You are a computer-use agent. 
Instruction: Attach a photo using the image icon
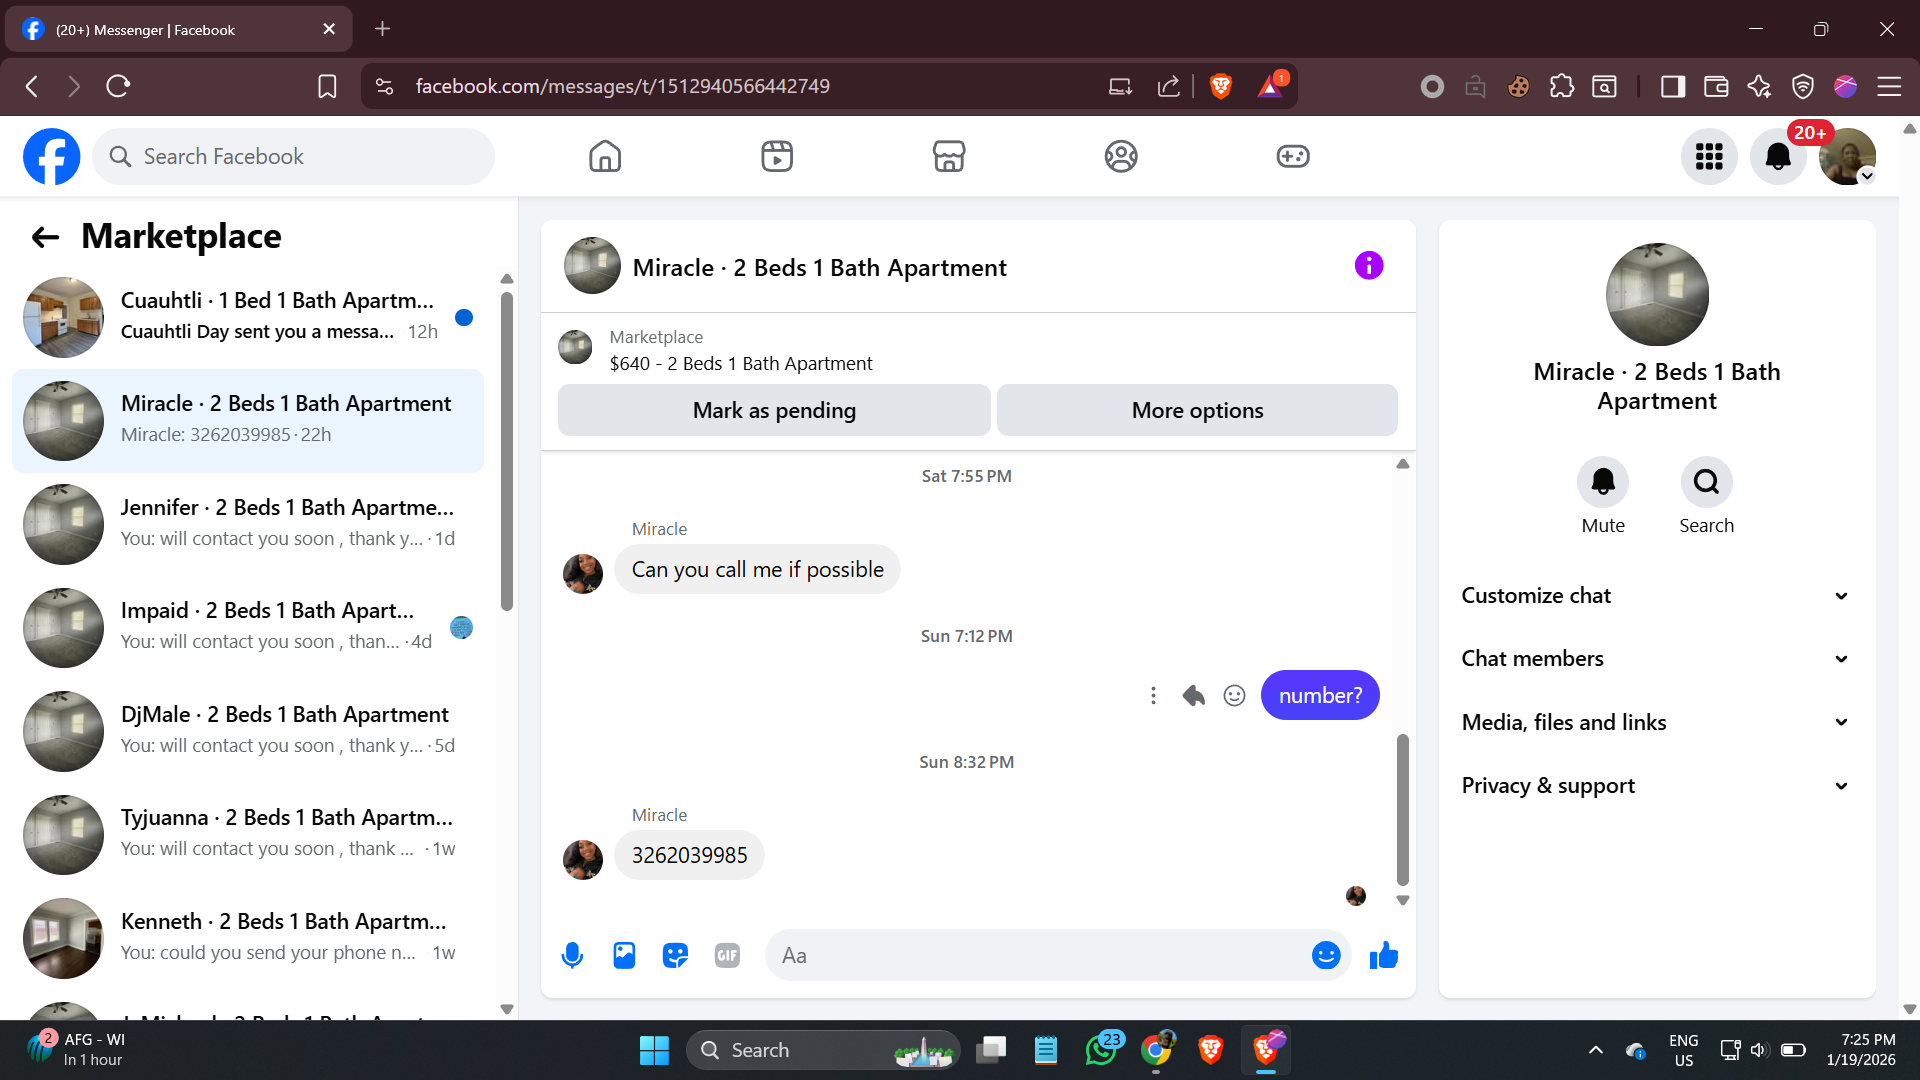coord(624,956)
